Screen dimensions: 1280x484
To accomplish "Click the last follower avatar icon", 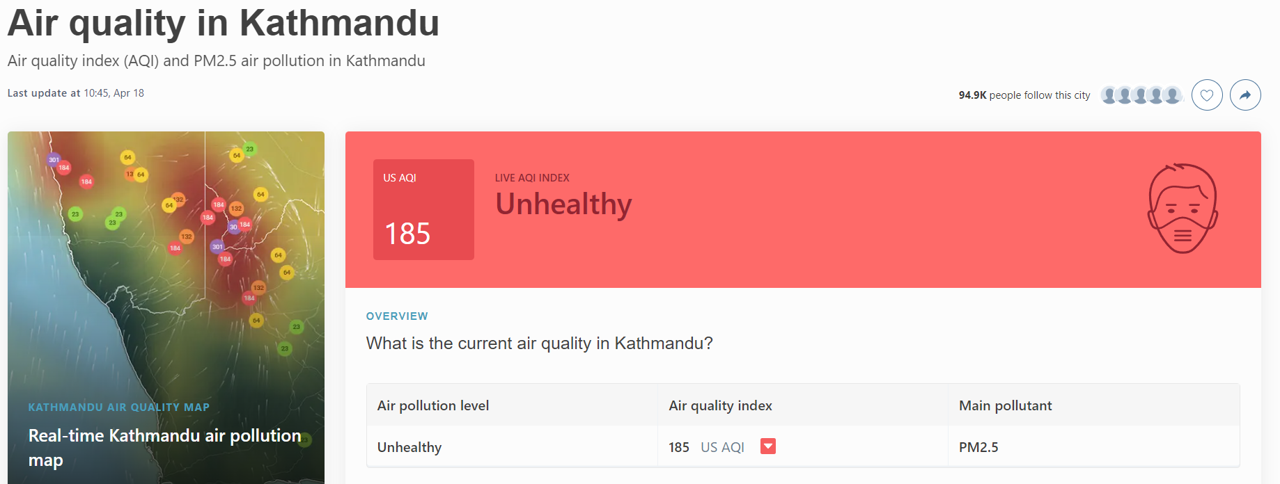I will [x=1173, y=95].
